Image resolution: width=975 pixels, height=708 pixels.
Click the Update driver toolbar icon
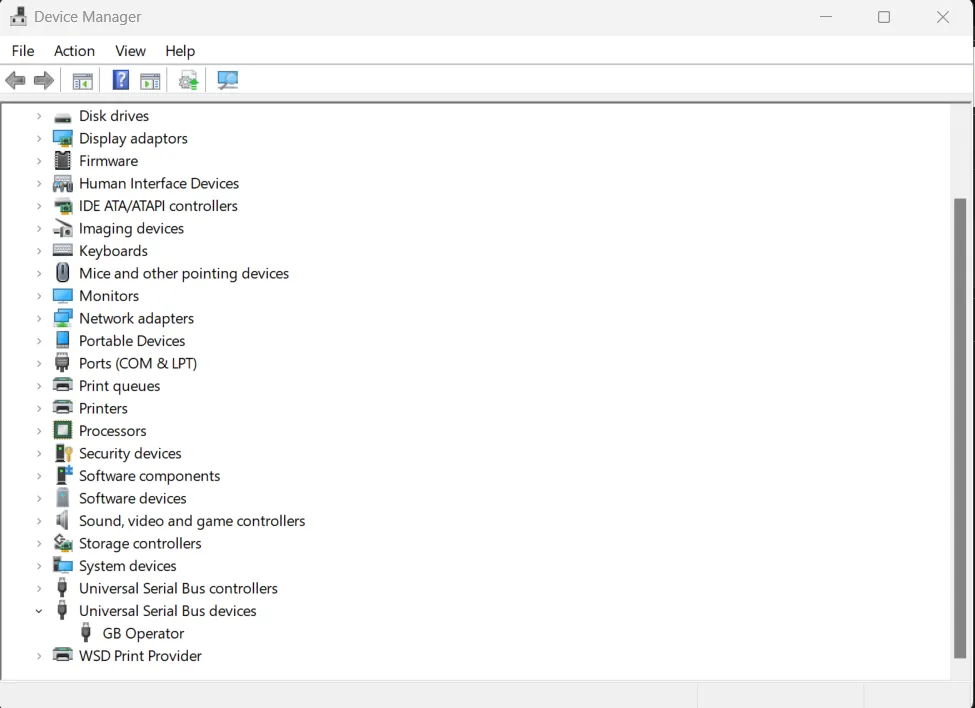point(188,80)
